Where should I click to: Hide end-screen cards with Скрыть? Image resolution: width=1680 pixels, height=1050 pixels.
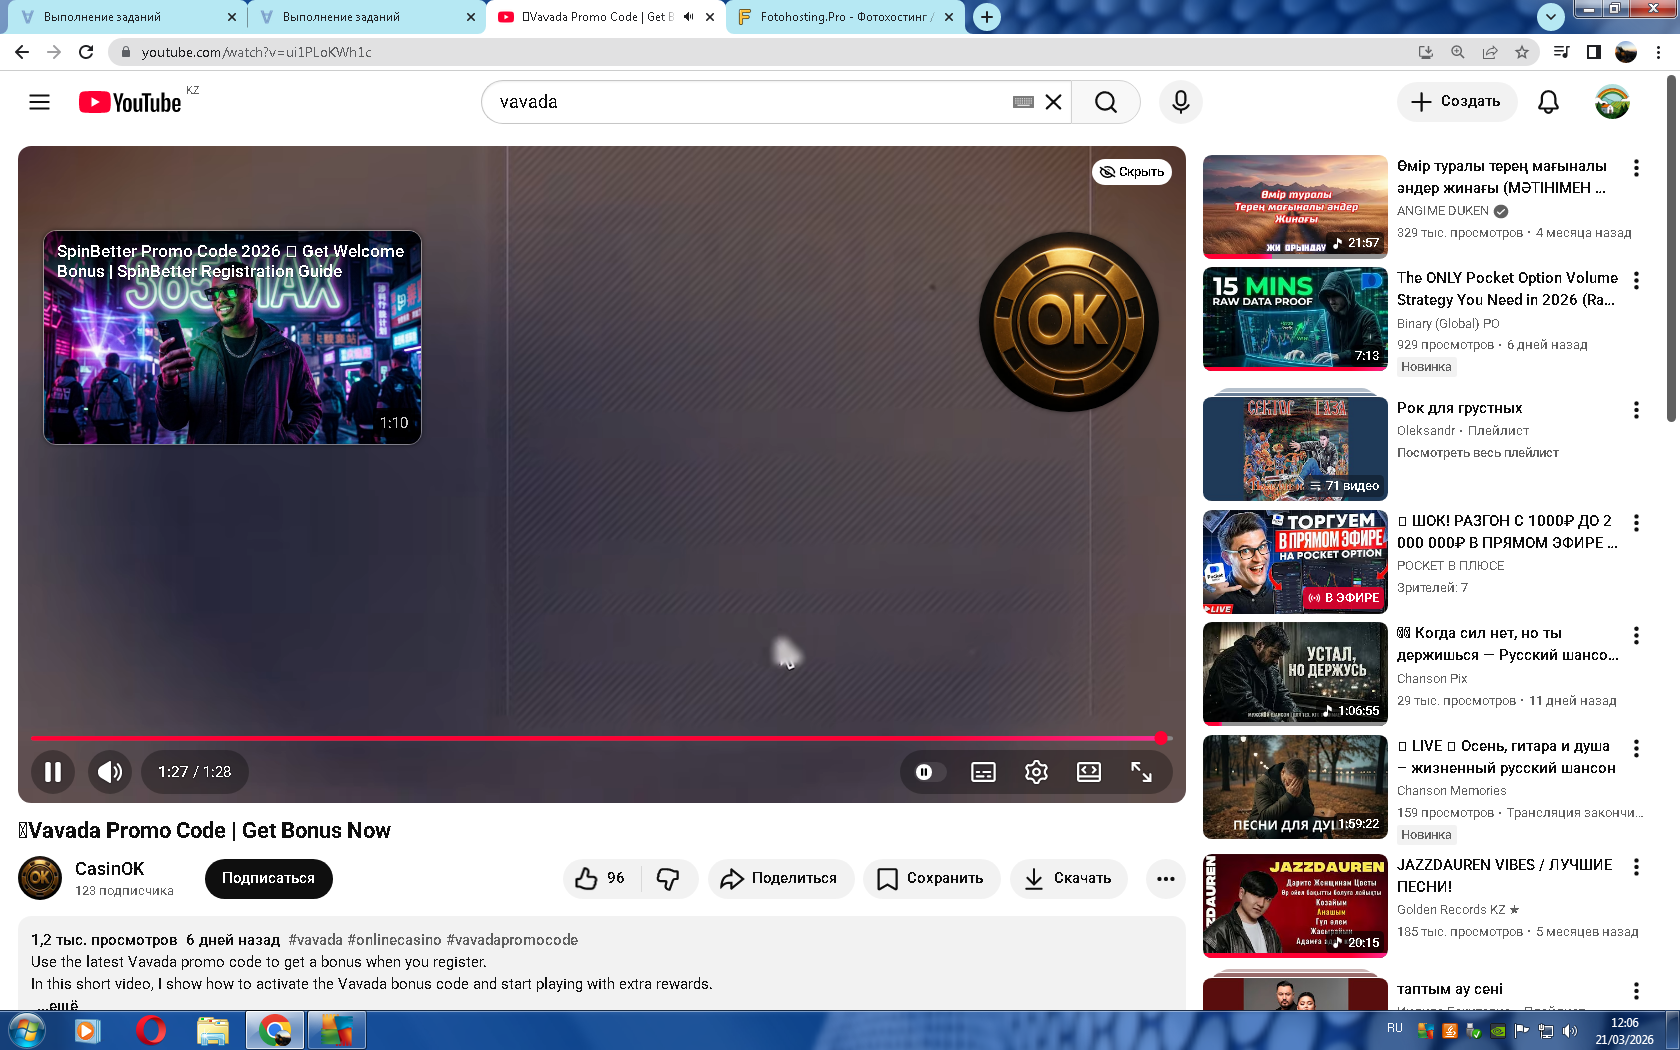pyautogui.click(x=1132, y=172)
